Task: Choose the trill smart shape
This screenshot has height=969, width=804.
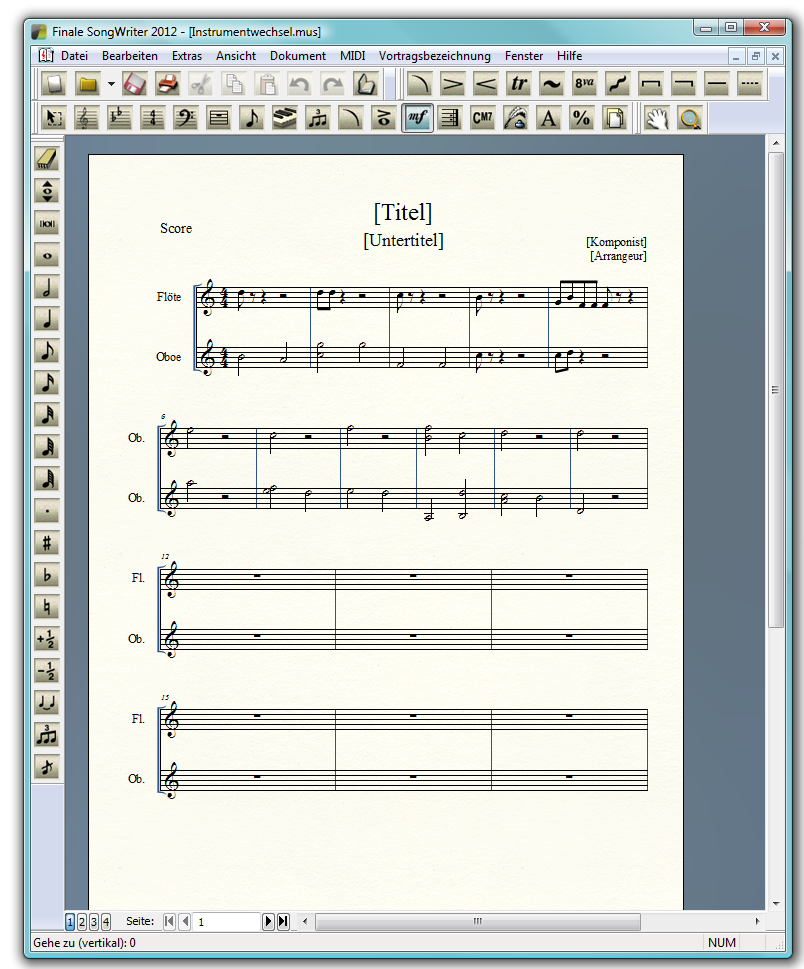Action: [x=518, y=83]
